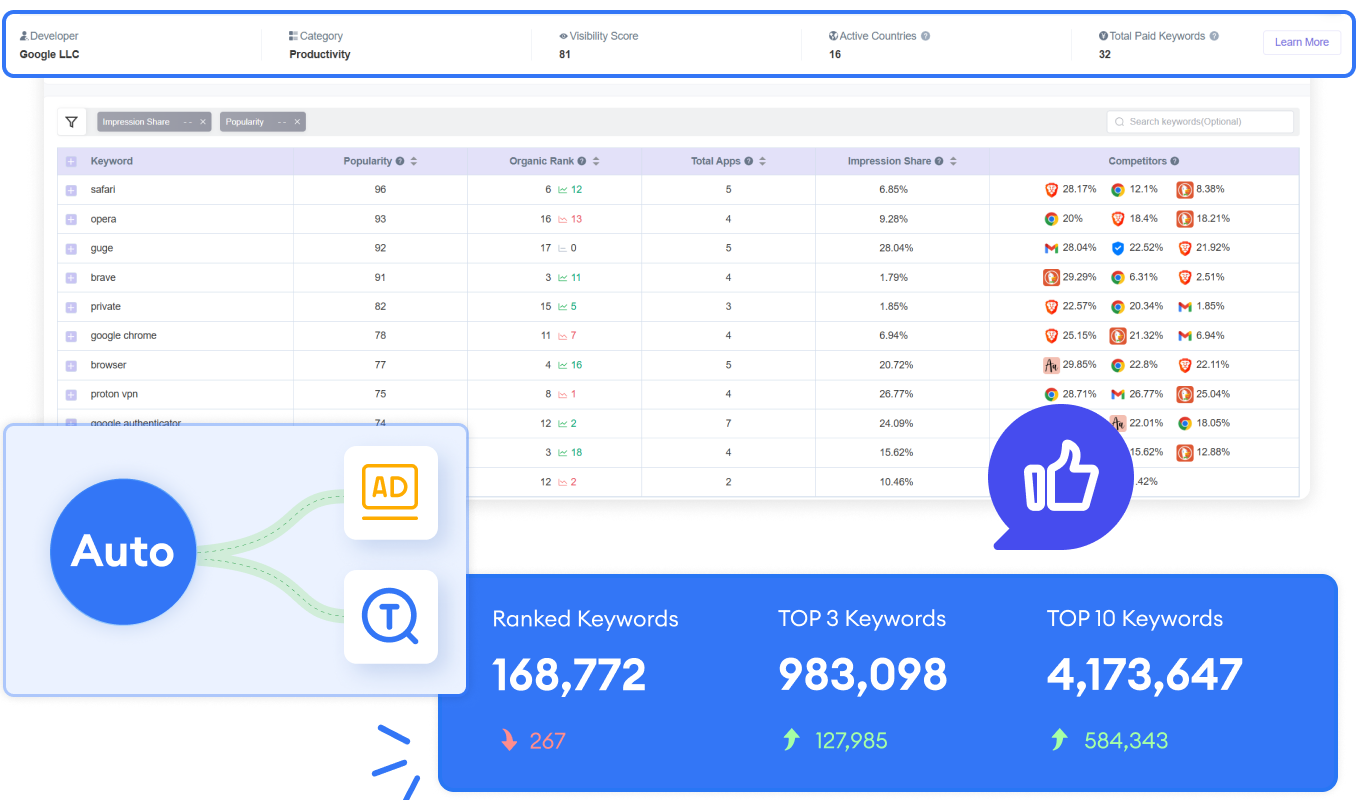
Task: Click the Gmail competitor icon in guge row
Action: tap(1051, 248)
